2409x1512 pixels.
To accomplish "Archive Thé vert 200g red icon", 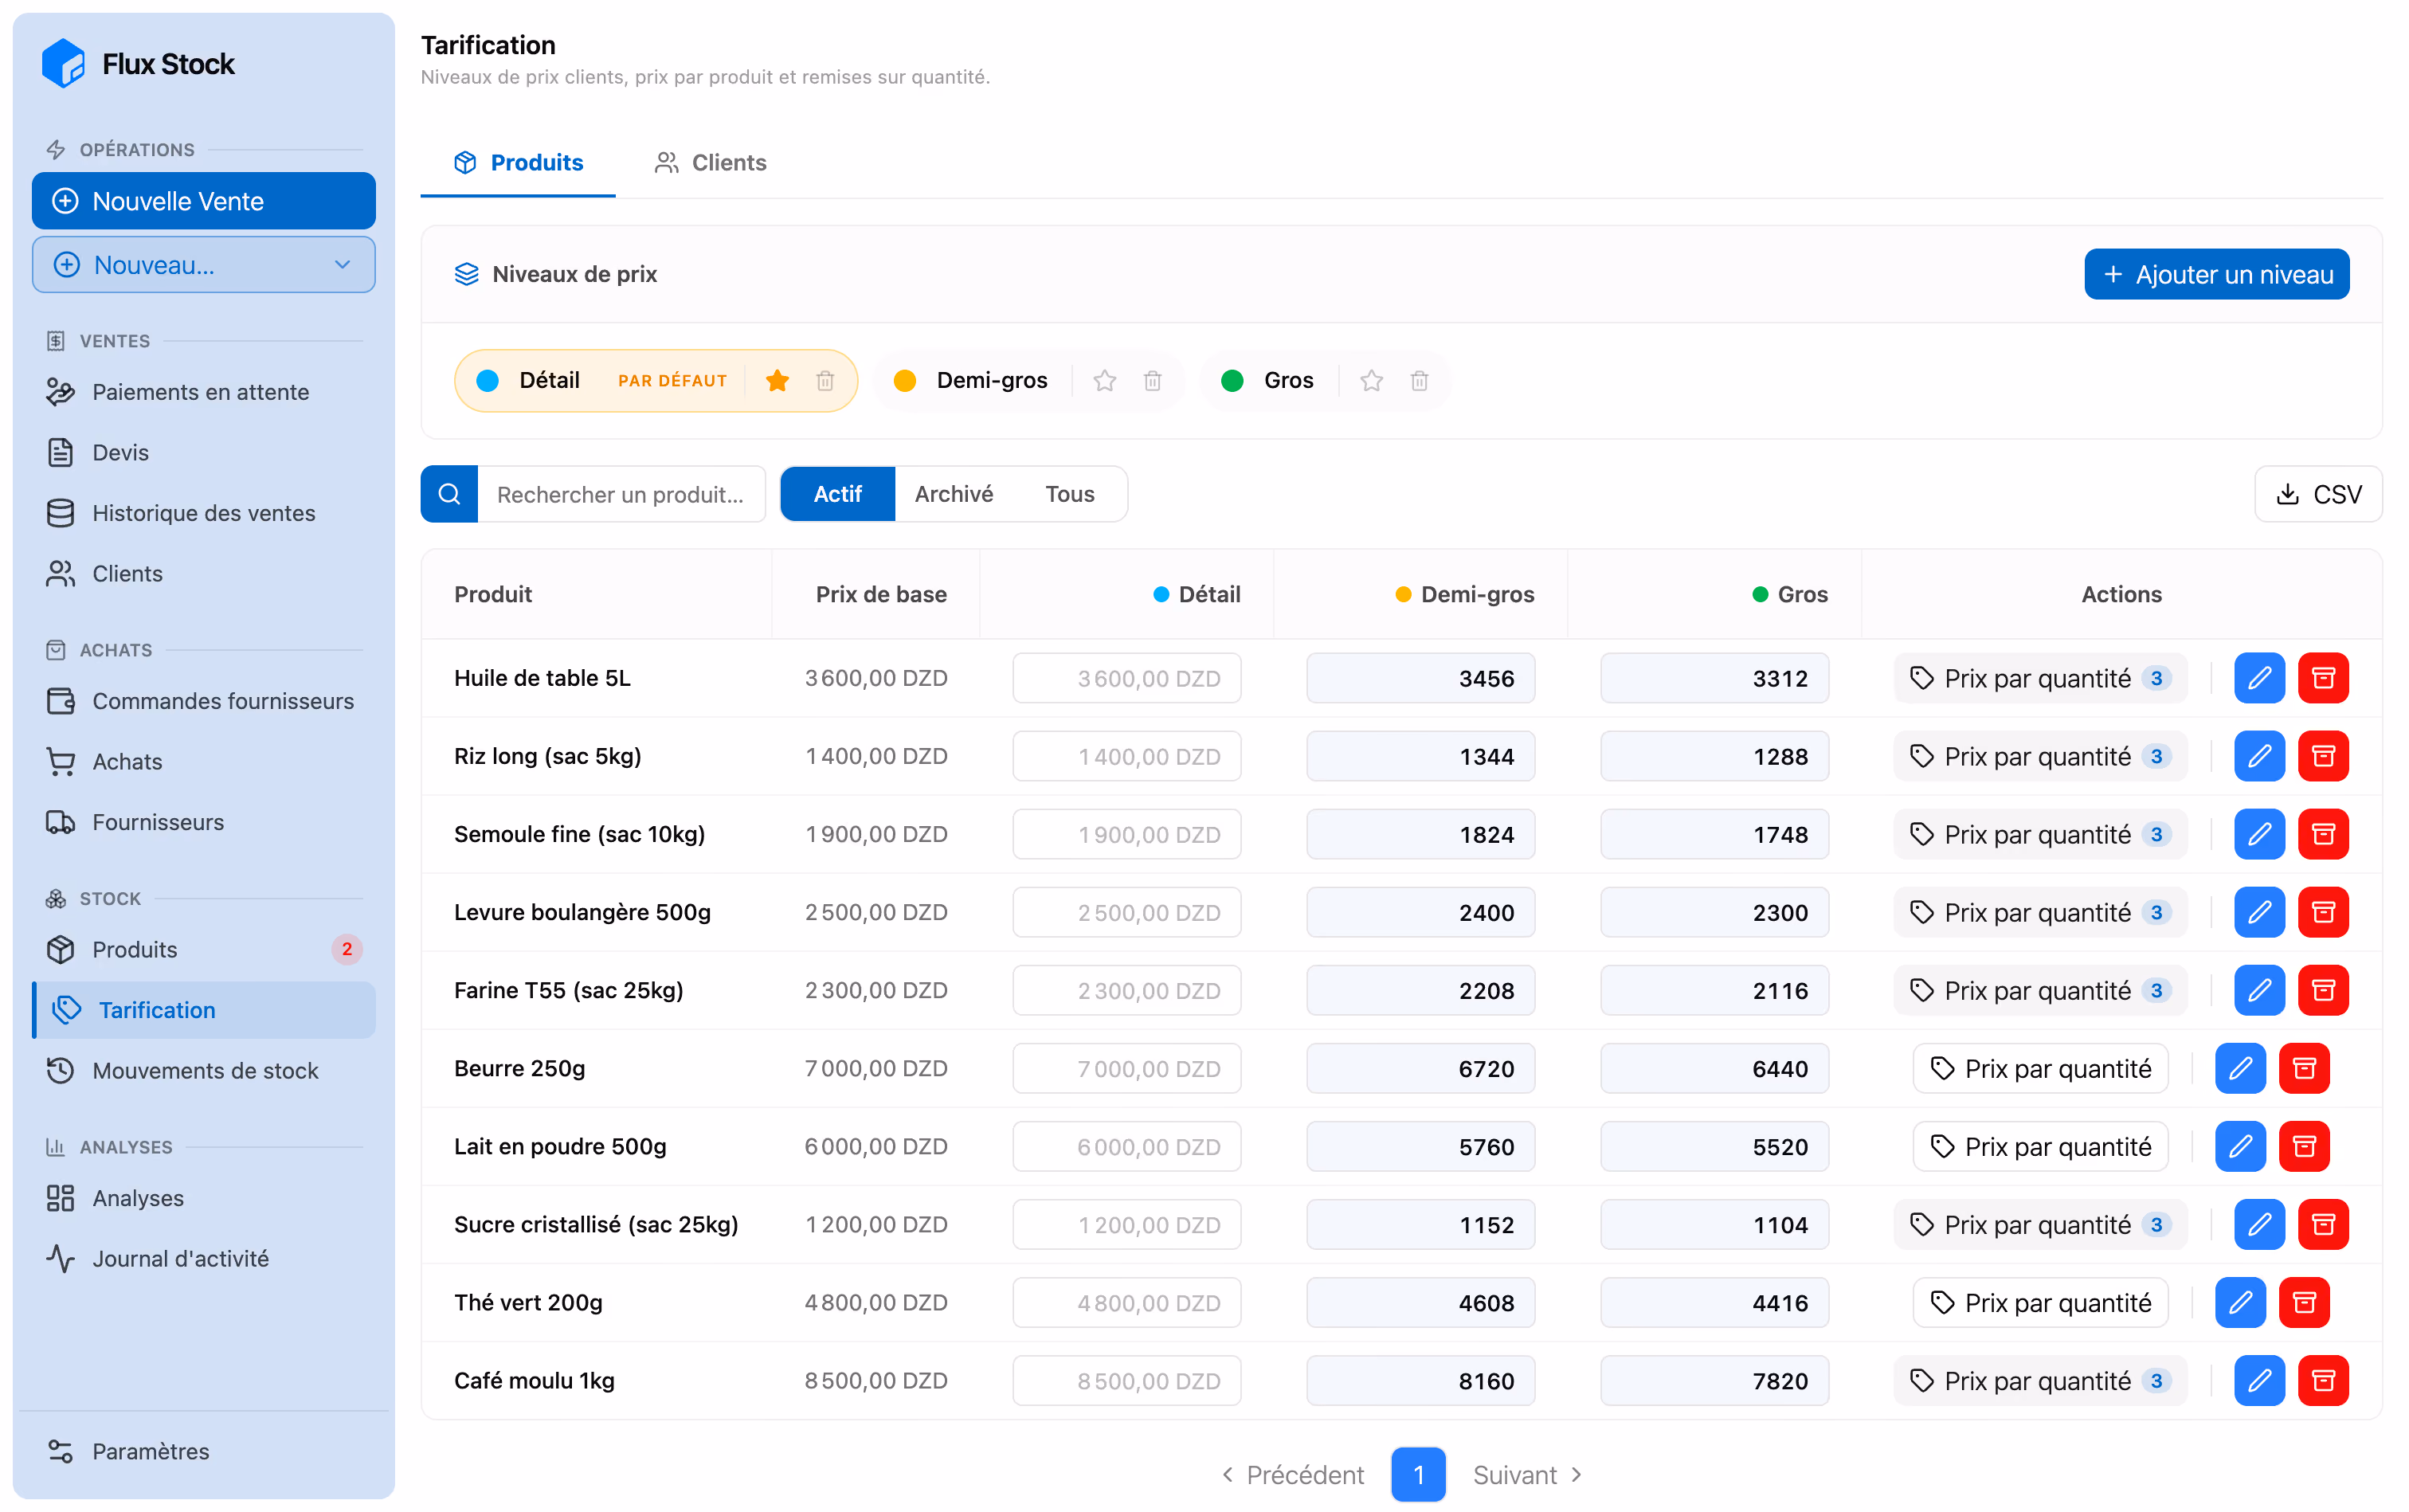I will 2304,1302.
